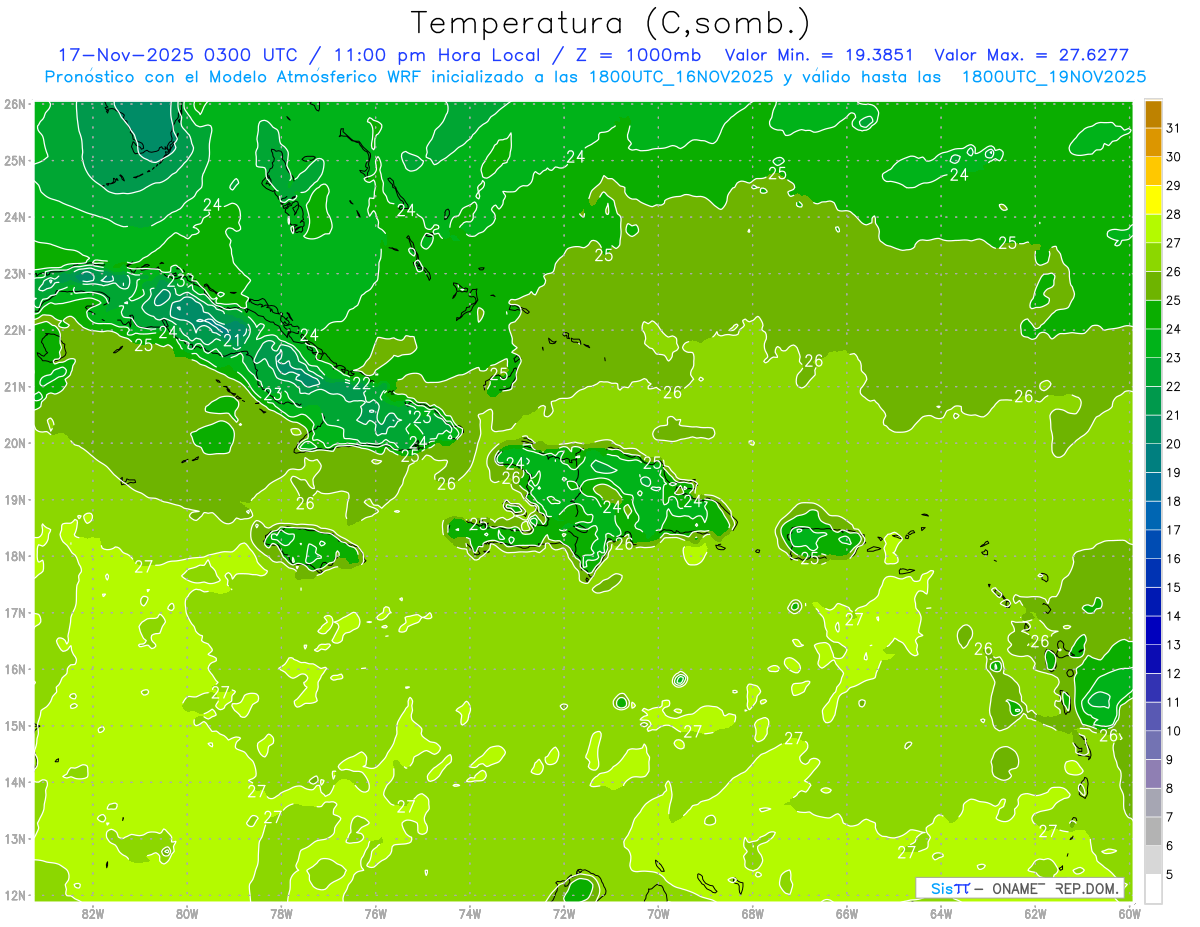Click the "12N" latitude axis label
Image resolution: width=1200 pixels, height=927 pixels.
pos(15,895)
